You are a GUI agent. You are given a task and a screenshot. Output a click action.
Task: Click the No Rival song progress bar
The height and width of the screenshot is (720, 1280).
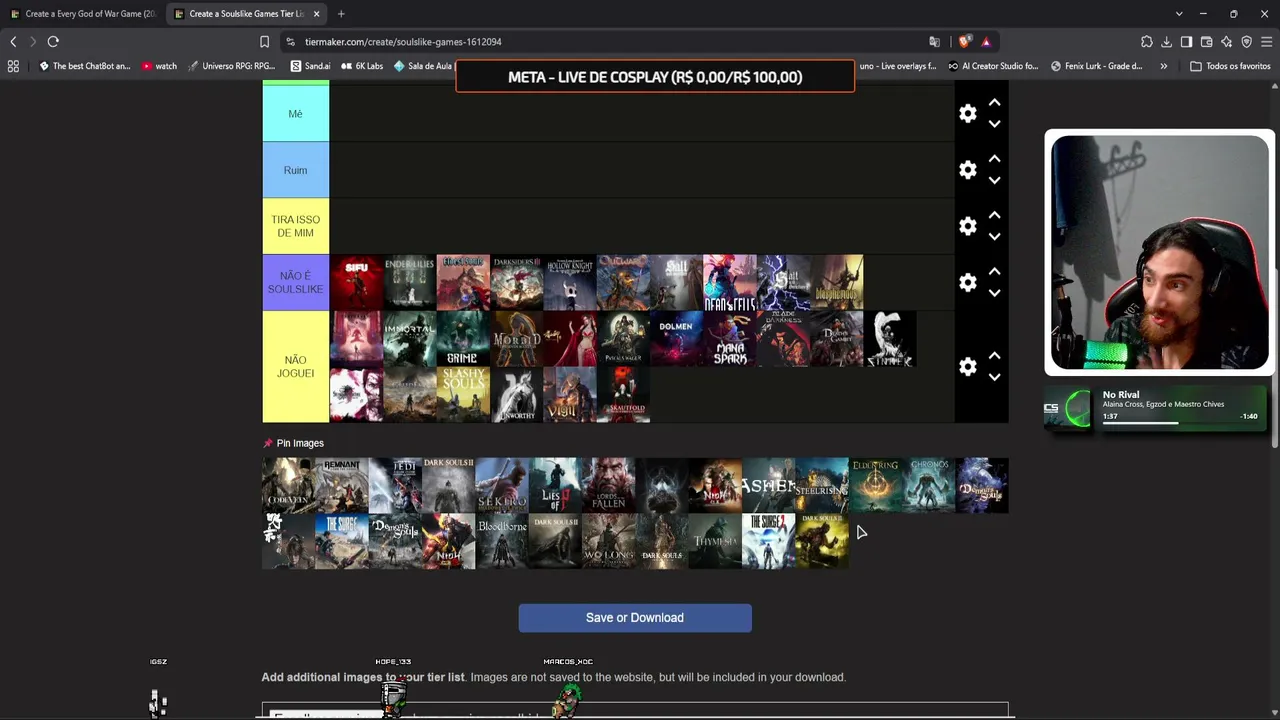(x=1180, y=423)
